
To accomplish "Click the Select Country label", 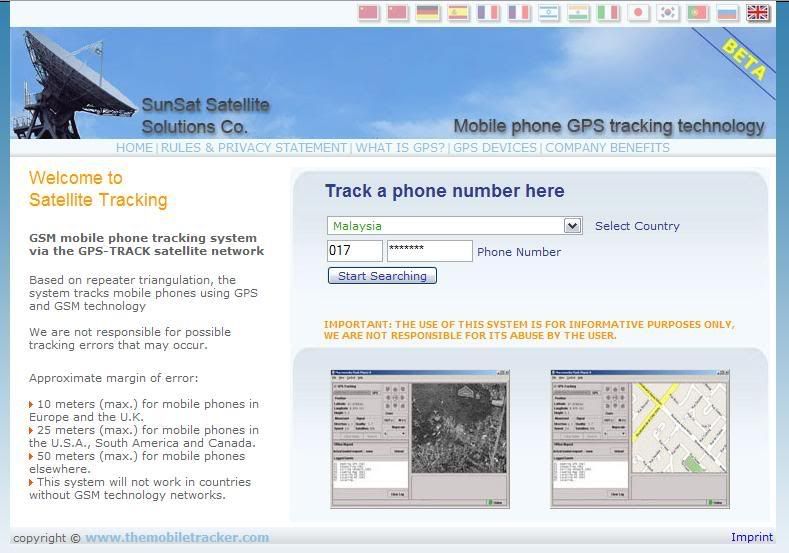I will click(637, 226).
